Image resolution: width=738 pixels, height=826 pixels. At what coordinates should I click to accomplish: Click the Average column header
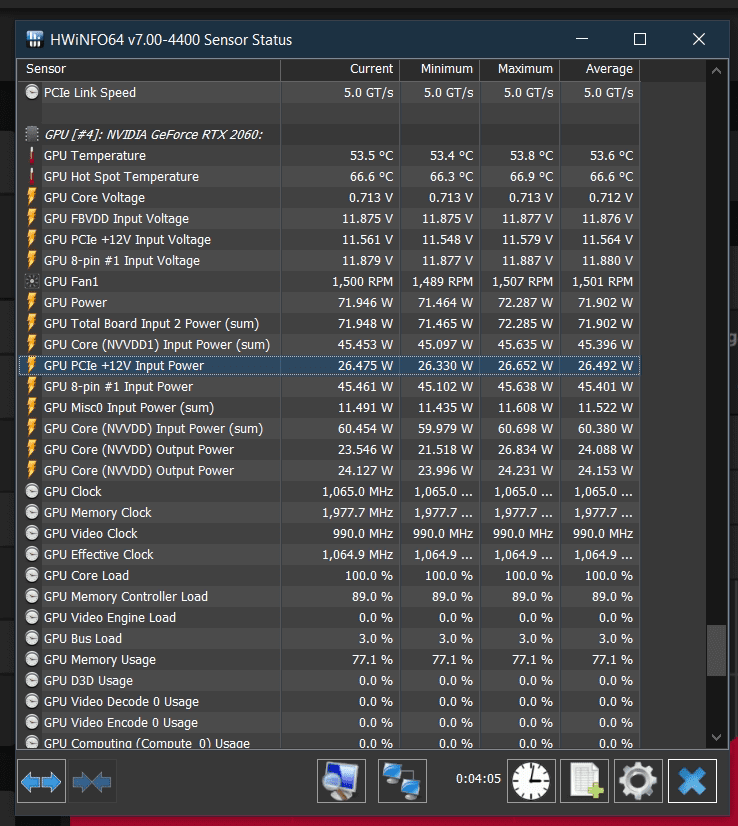600,69
